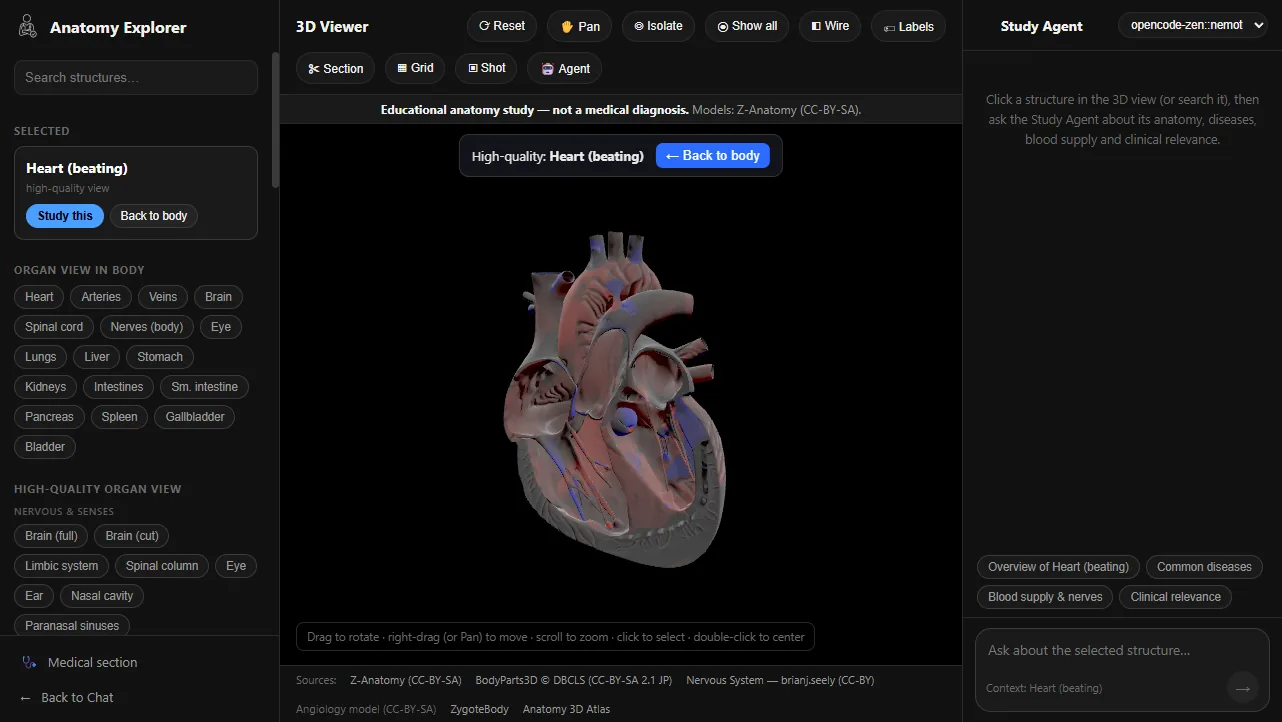Click the send arrow in chat box
This screenshot has width=1282, height=722.
tap(1243, 688)
